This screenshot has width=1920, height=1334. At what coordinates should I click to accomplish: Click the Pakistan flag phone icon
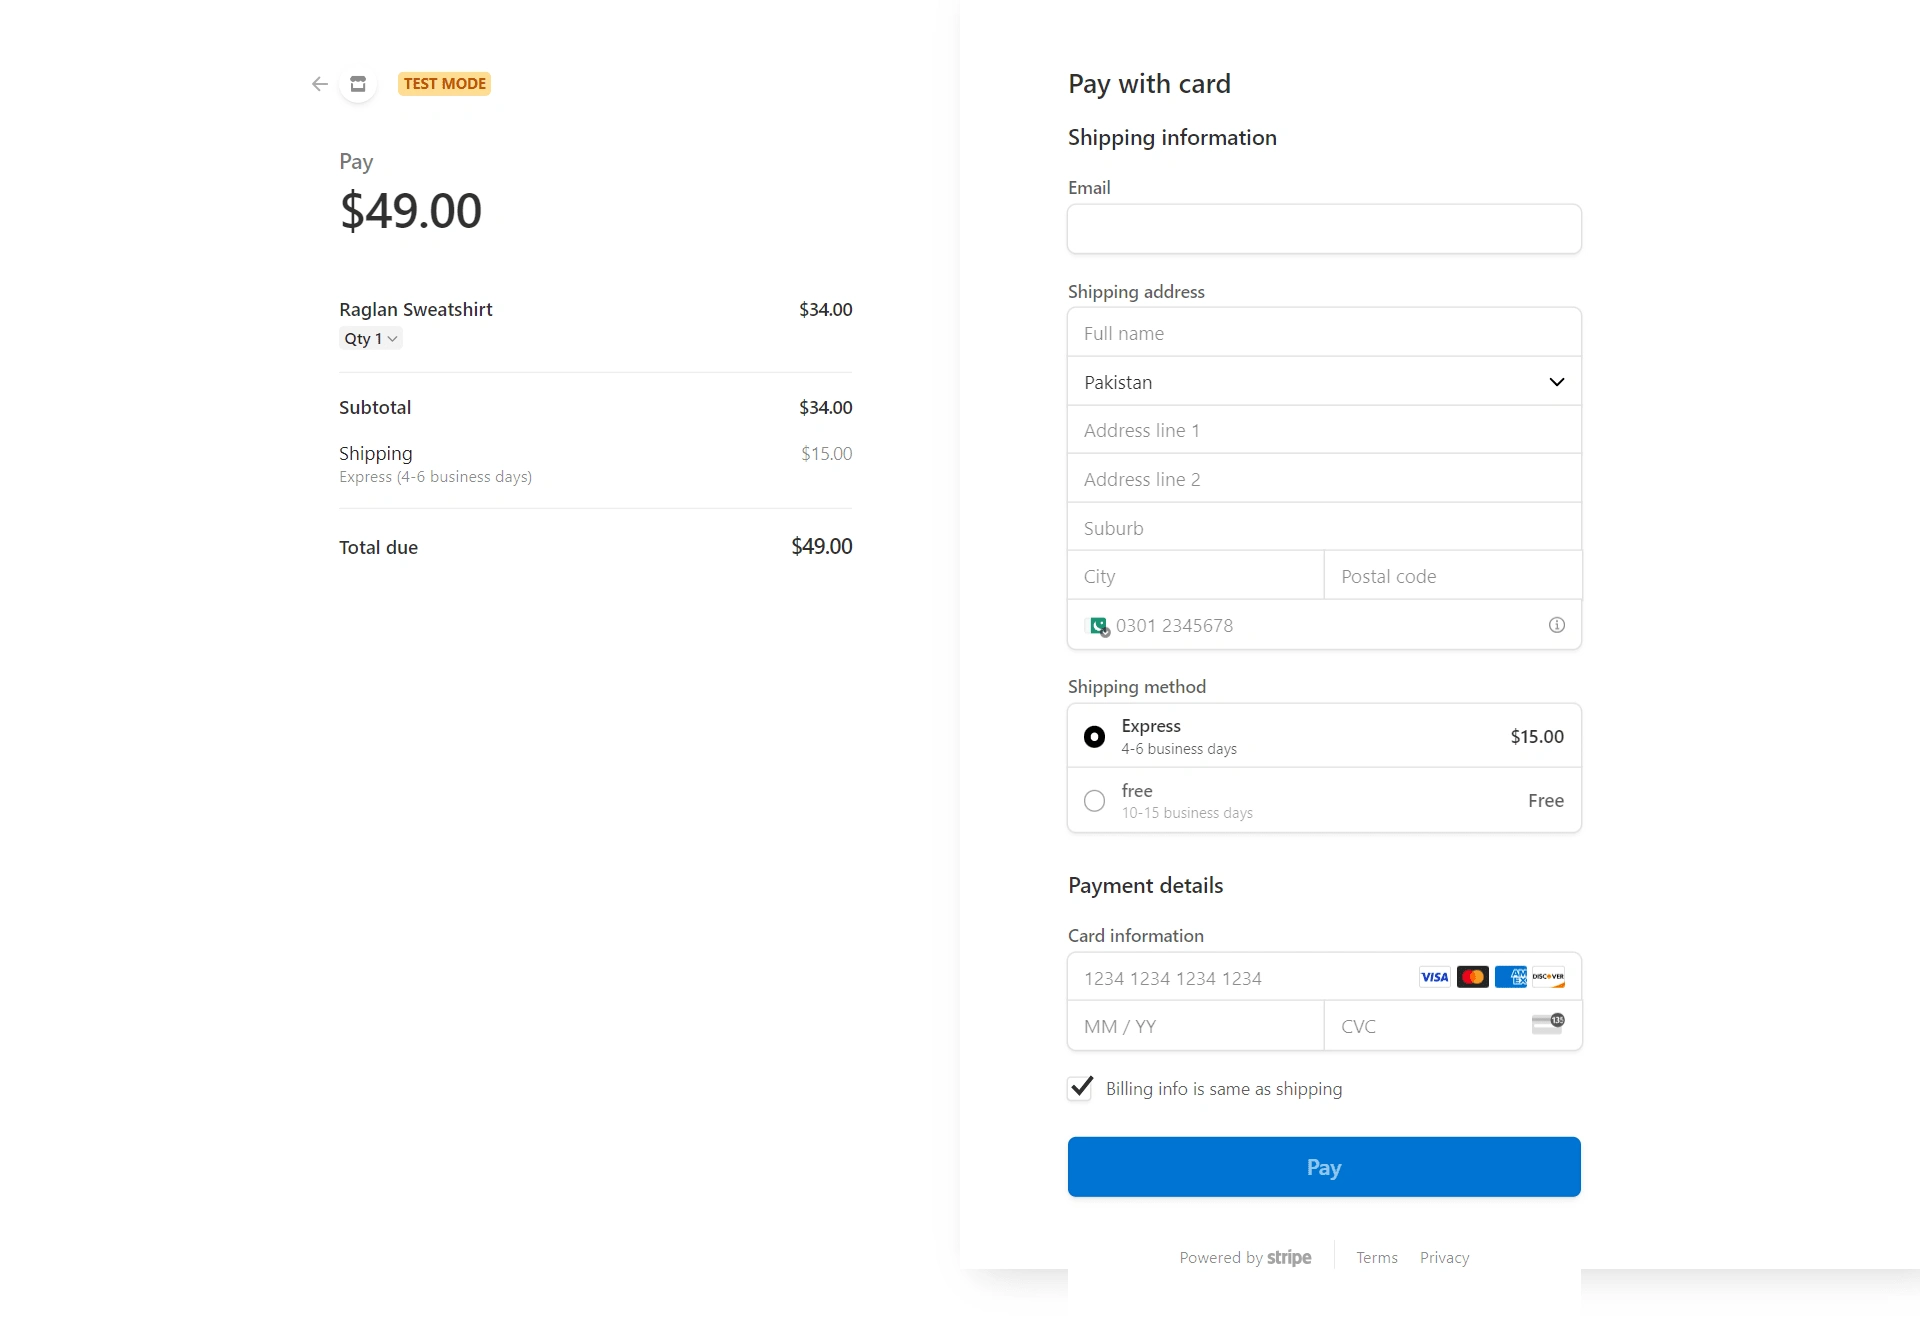1098,626
